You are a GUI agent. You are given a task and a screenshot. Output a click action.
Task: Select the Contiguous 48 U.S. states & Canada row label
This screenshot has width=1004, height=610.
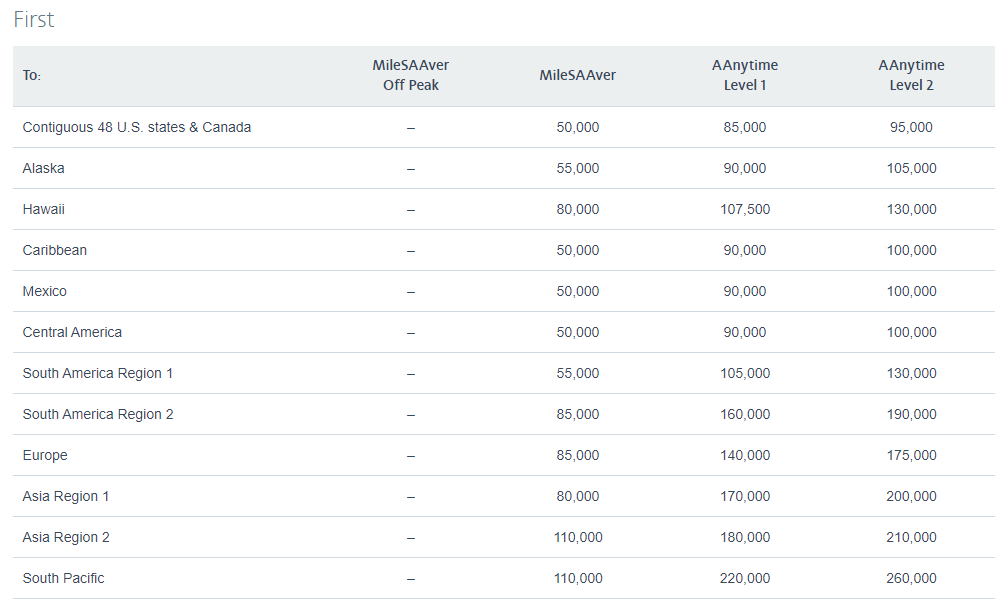(x=137, y=127)
